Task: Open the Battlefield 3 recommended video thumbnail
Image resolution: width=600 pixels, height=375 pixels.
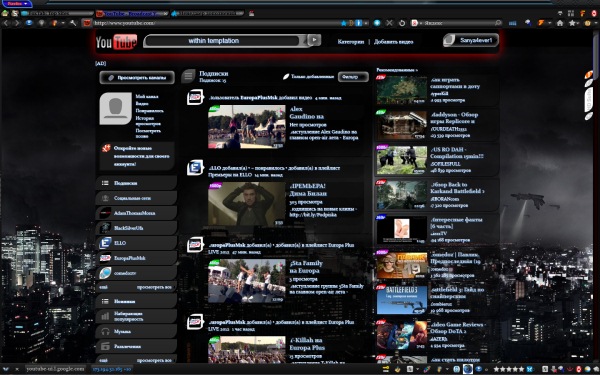Action: [401, 300]
